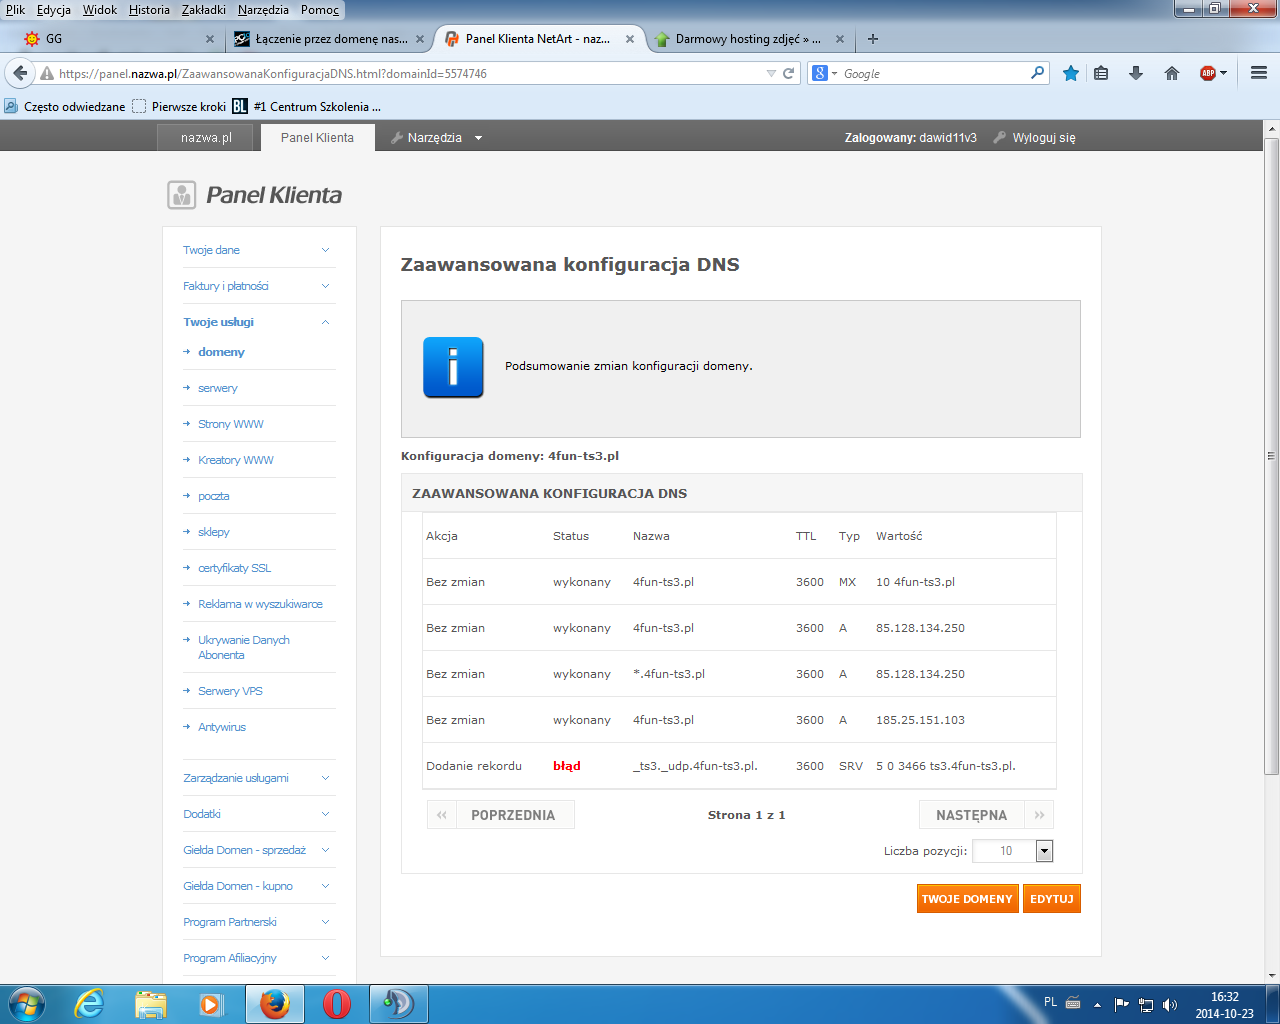
Task: Open serwery sidebar link
Action: click(x=217, y=388)
